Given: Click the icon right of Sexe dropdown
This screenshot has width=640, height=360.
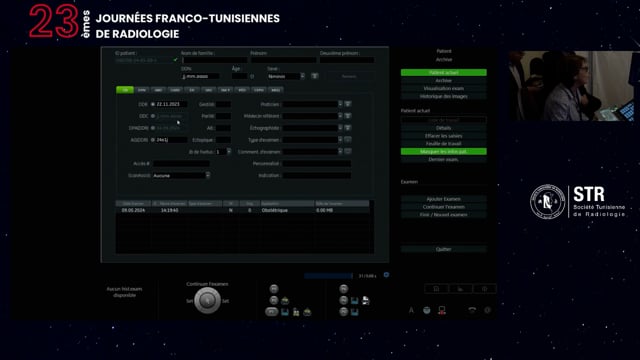Looking at the screenshot, I should point(315,76).
